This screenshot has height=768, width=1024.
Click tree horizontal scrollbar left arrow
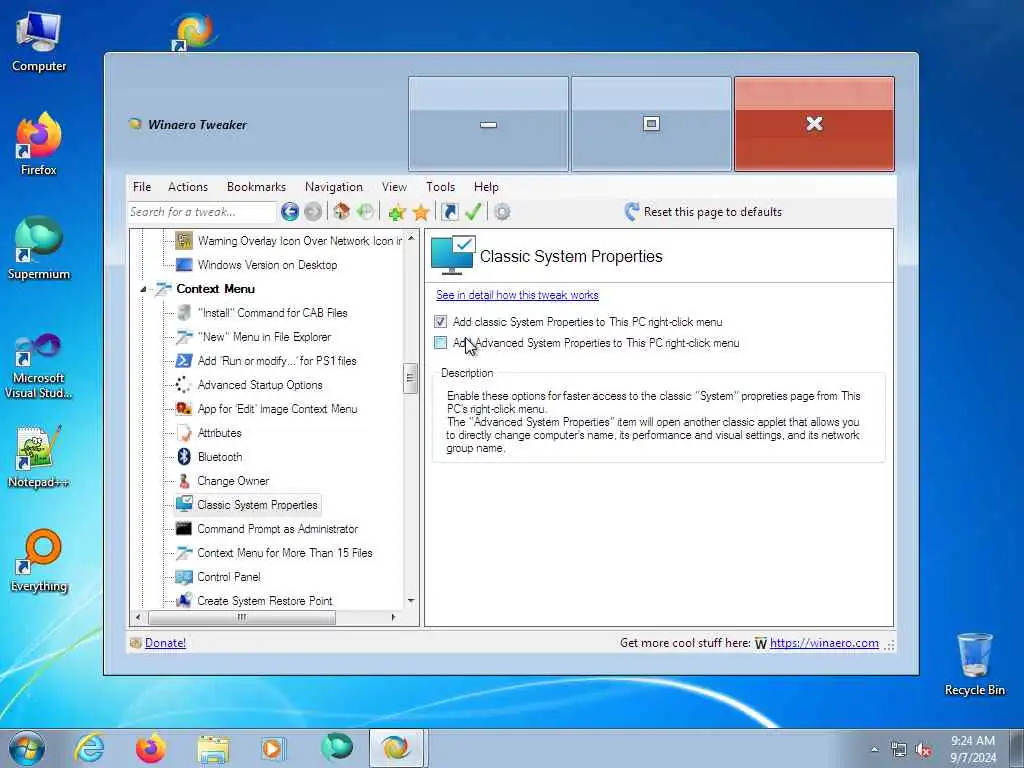click(x=137, y=617)
